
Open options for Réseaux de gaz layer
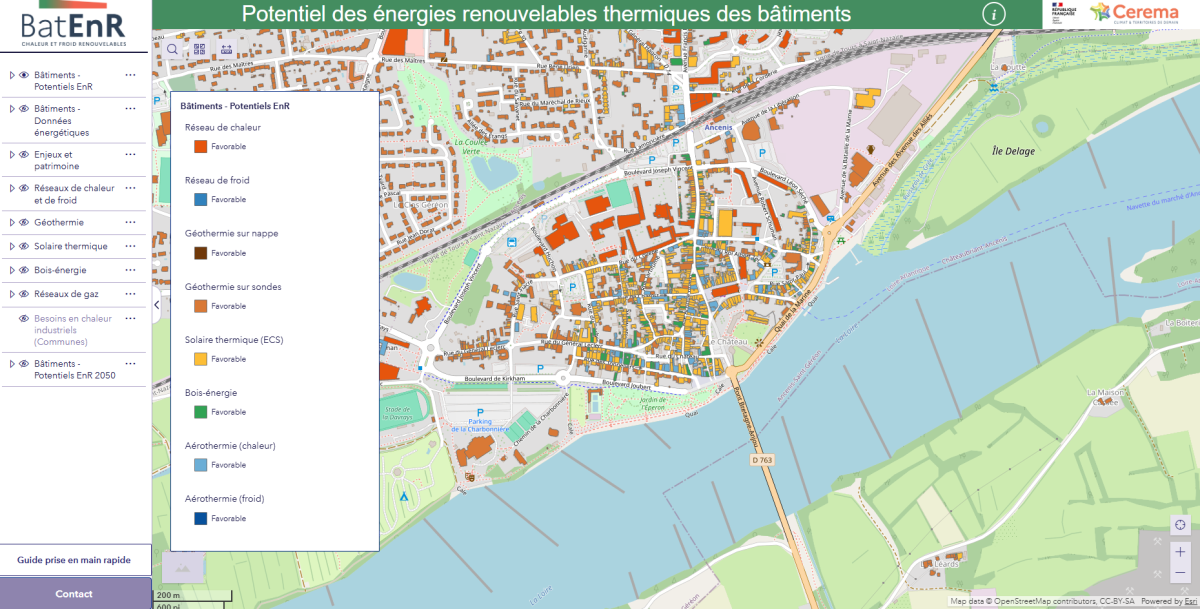(x=130, y=294)
